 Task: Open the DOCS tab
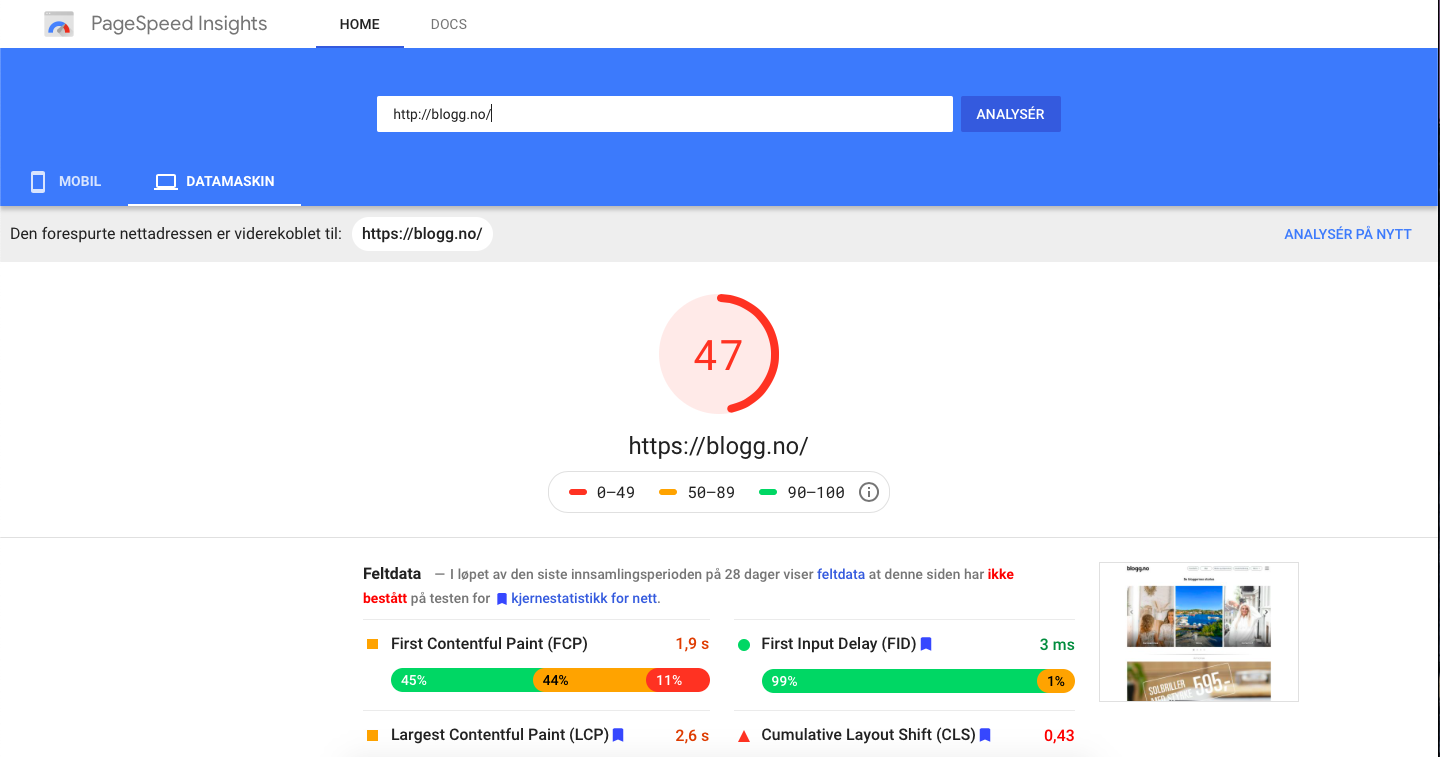coord(449,24)
